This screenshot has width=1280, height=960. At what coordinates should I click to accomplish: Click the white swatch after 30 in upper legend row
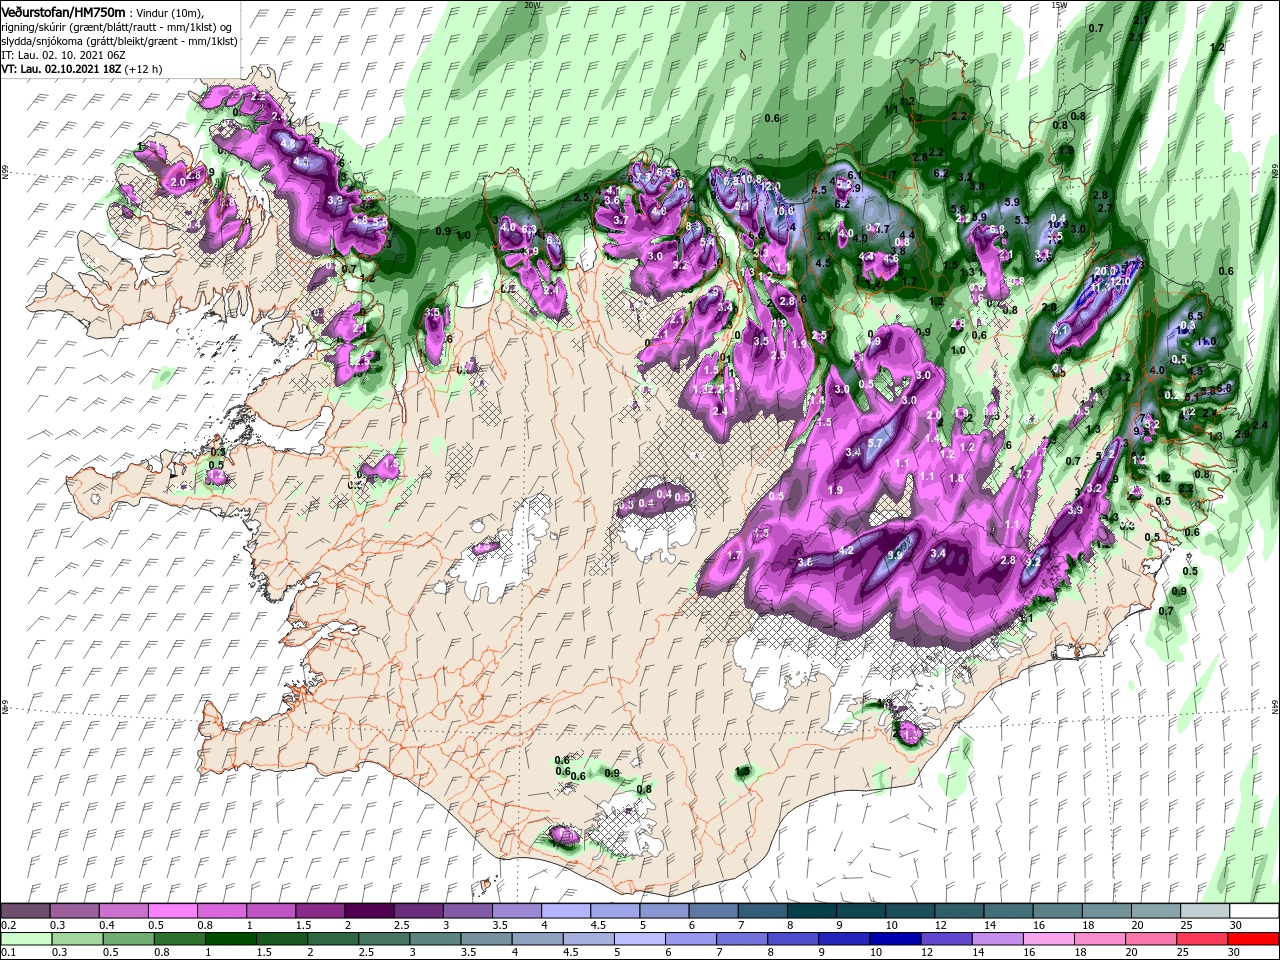point(1254,911)
